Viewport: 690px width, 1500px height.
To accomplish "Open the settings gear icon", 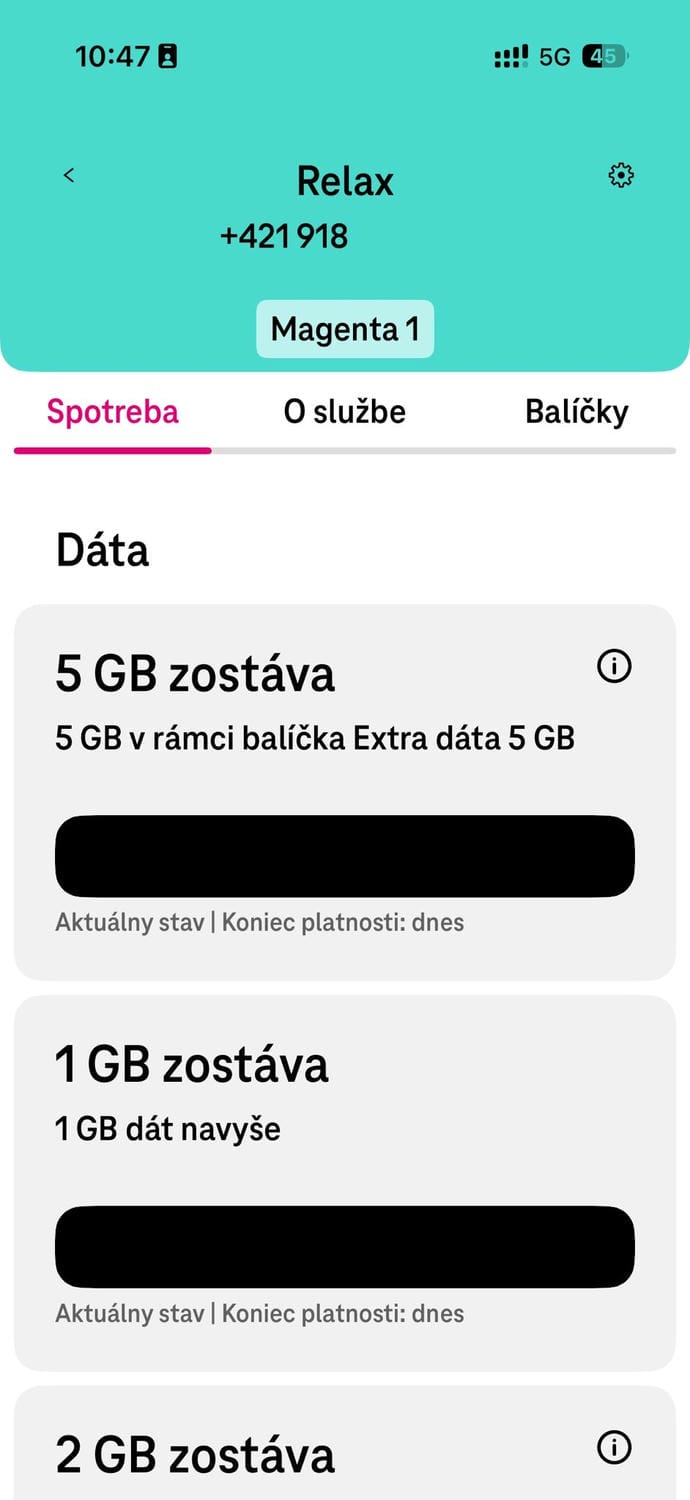I will point(620,175).
